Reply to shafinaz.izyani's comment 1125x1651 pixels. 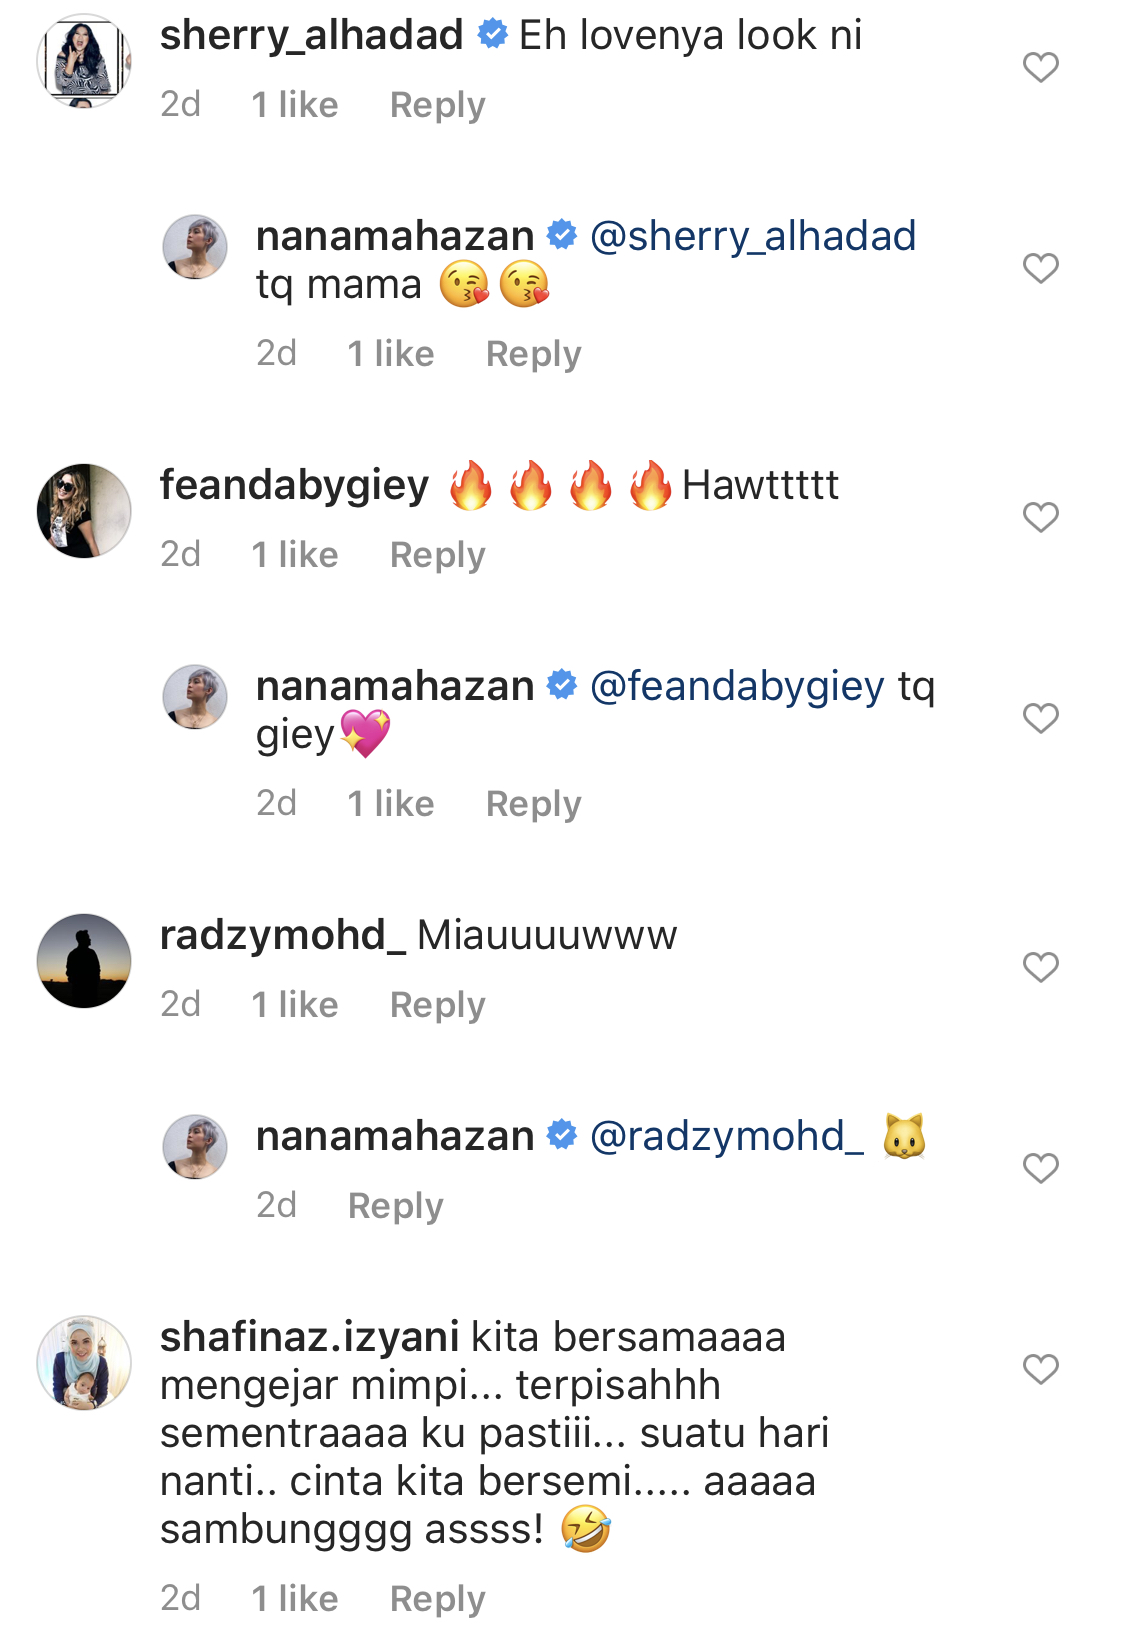437,1599
